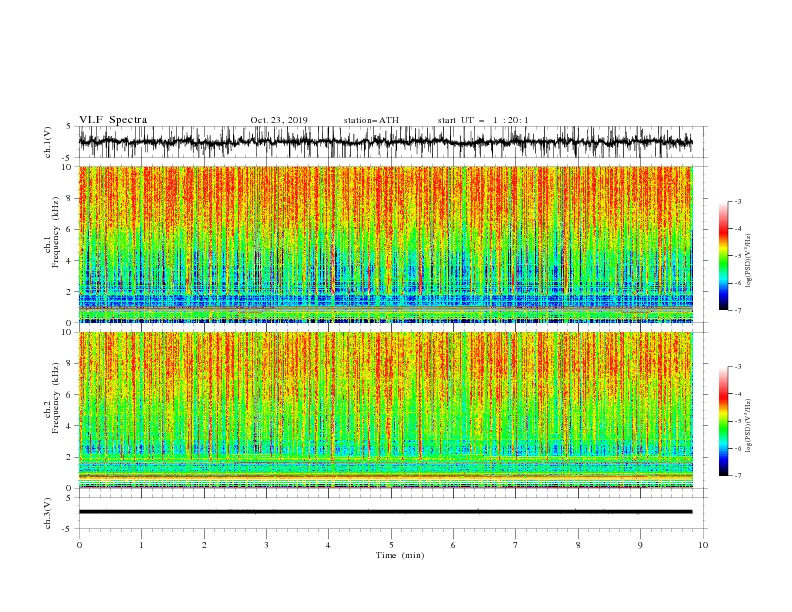Click time axis tick label "8"
This screenshot has width=792, height=612.
click(x=578, y=545)
